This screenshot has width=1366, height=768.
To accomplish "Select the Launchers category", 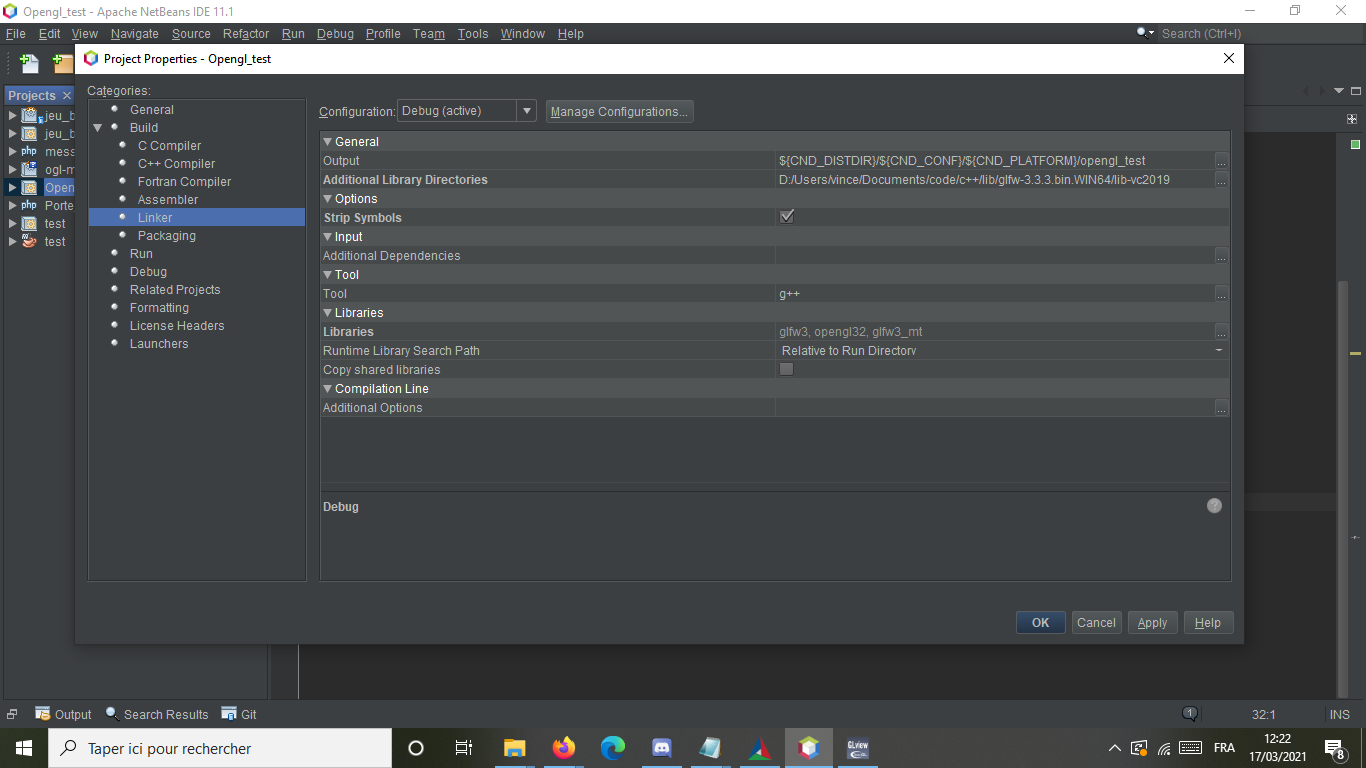I will click(159, 344).
